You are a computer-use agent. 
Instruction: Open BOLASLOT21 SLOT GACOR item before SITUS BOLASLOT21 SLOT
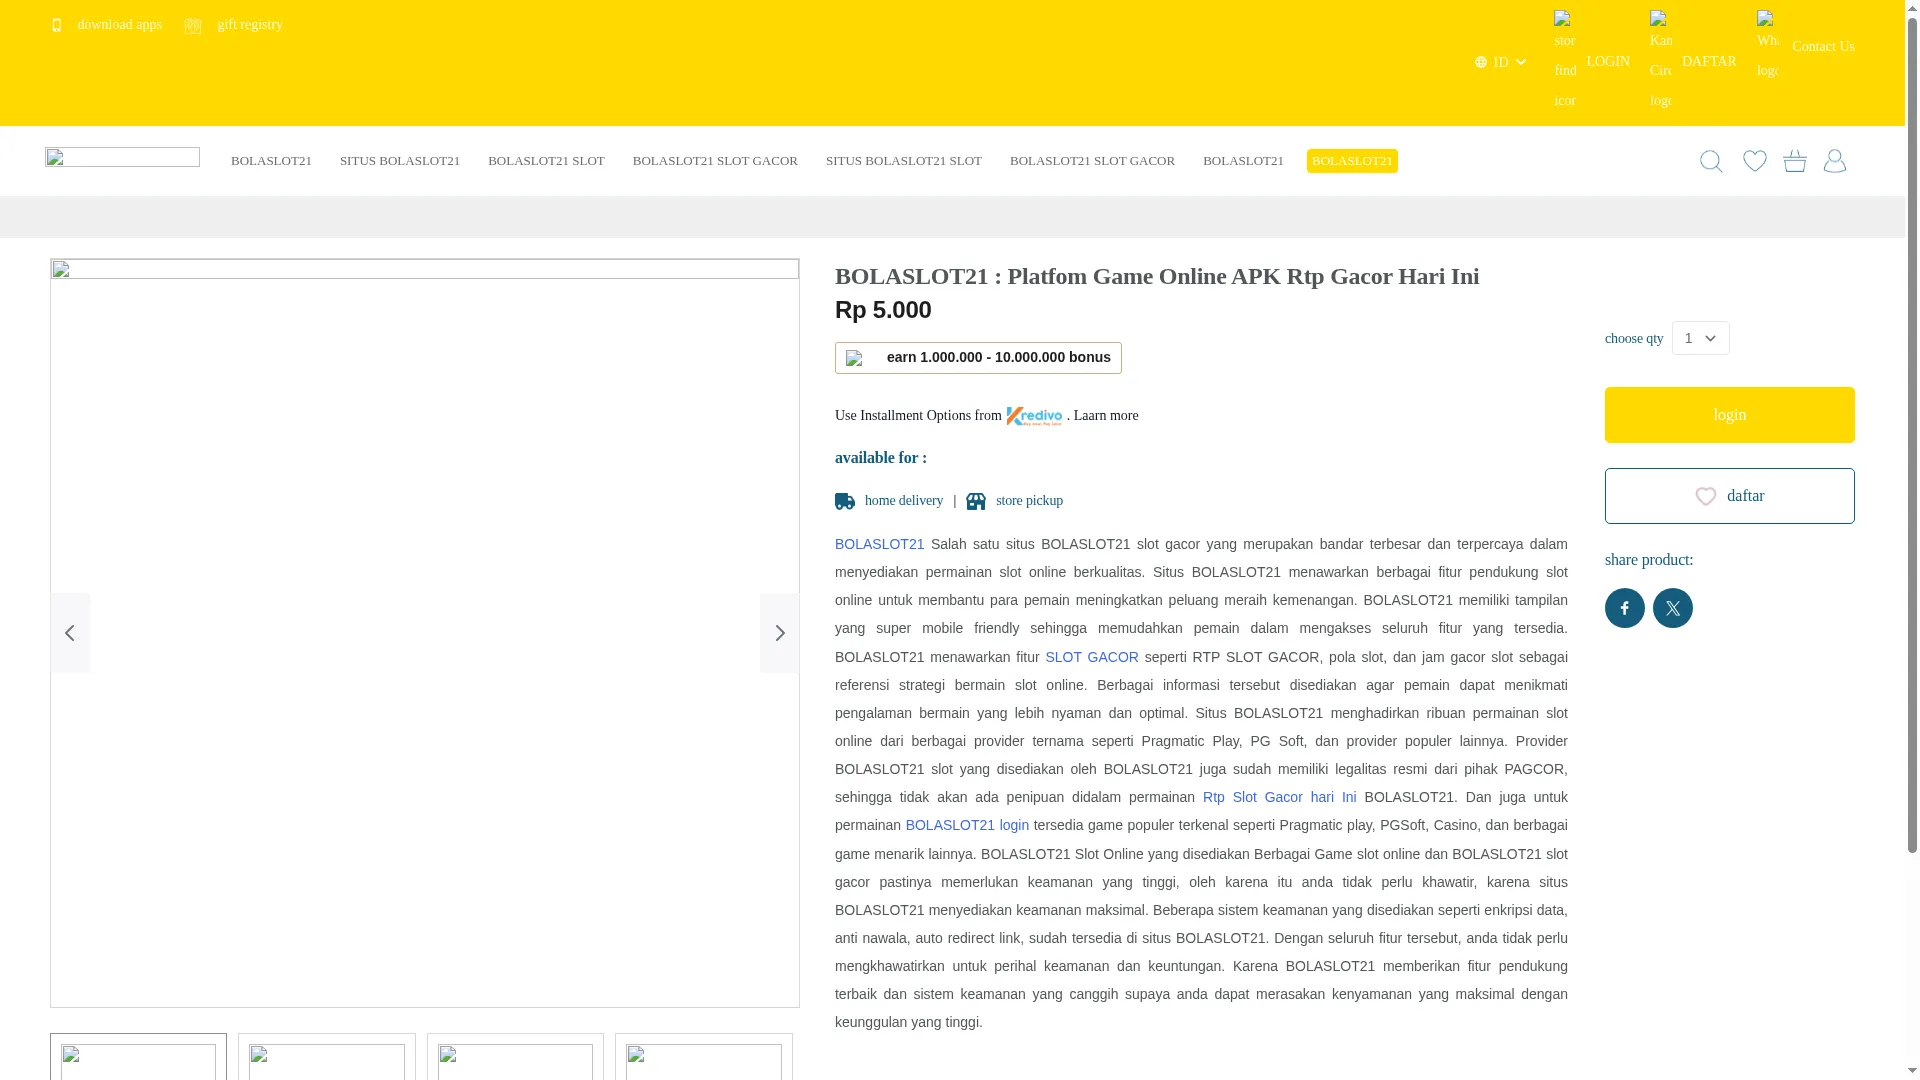coord(715,161)
